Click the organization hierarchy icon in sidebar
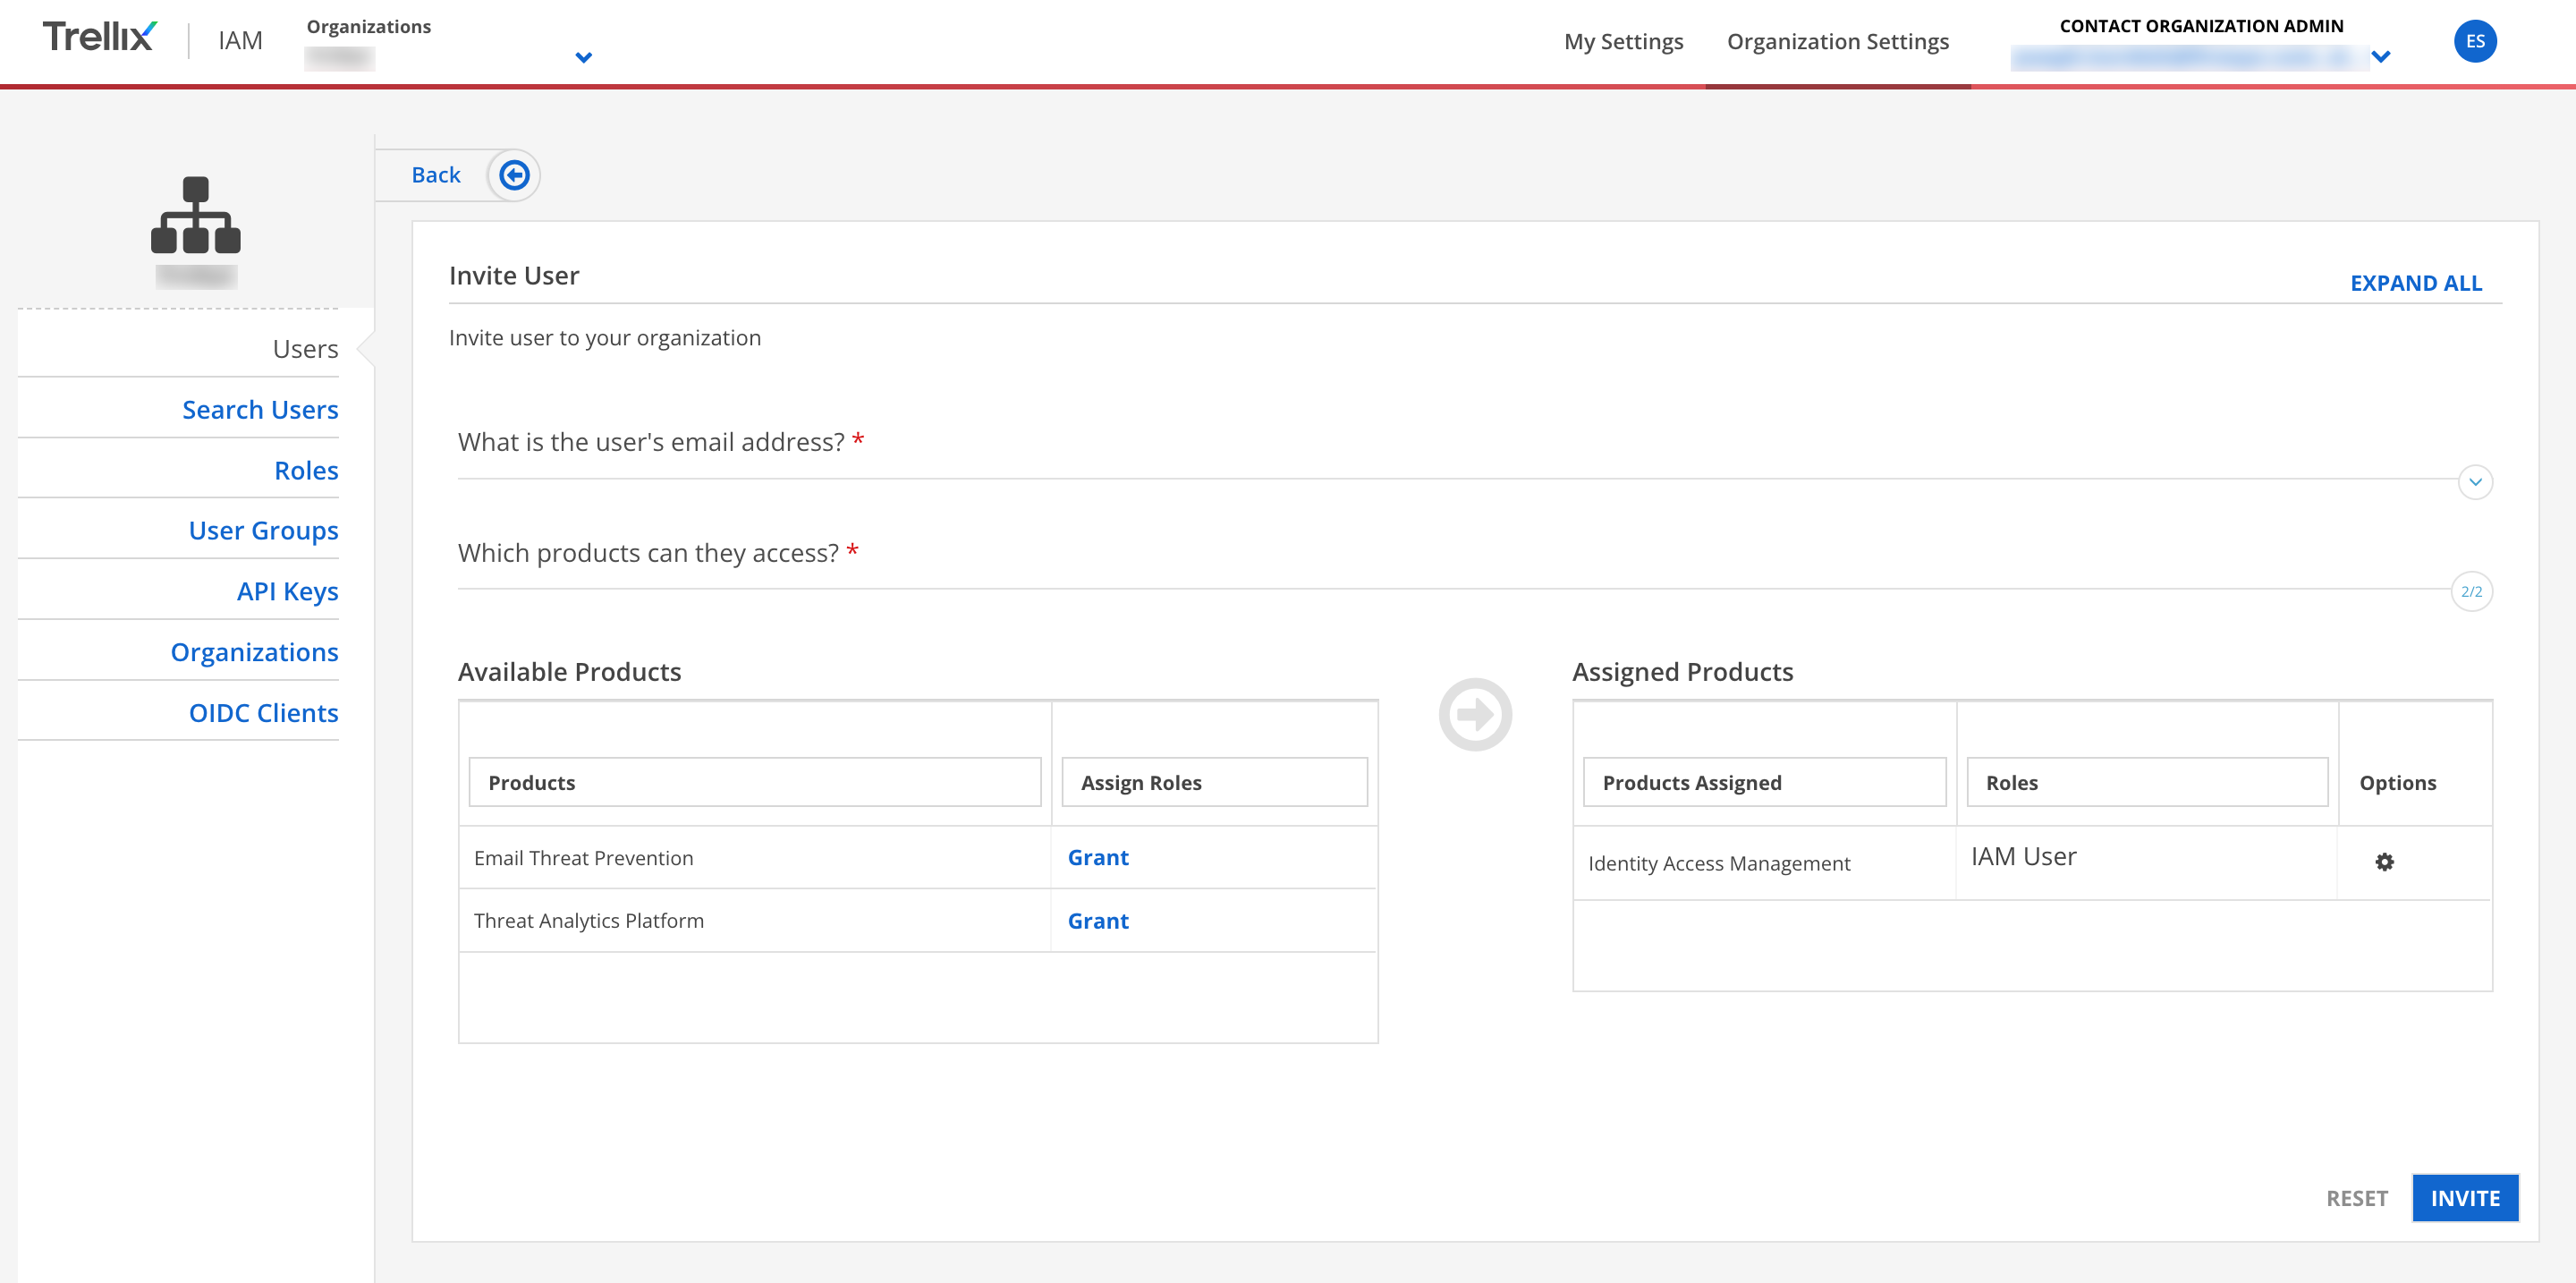 [196, 215]
